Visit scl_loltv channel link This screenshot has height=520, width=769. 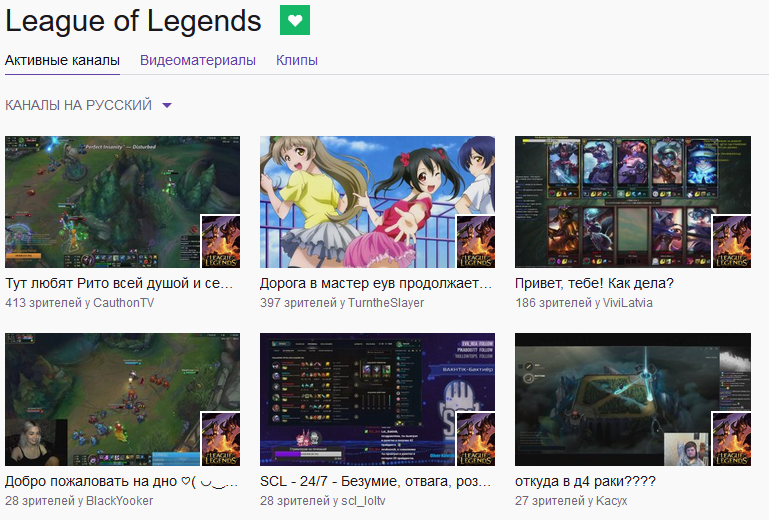(x=363, y=501)
